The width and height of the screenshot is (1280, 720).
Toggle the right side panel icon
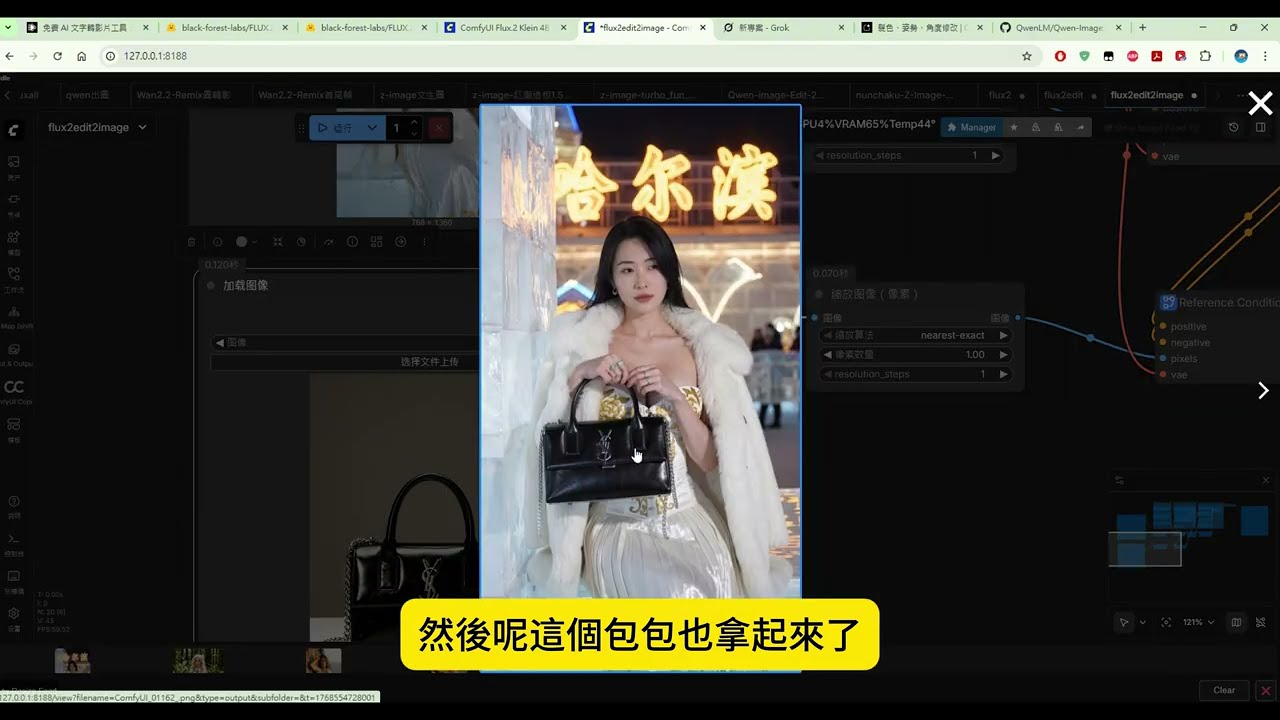(1261, 127)
